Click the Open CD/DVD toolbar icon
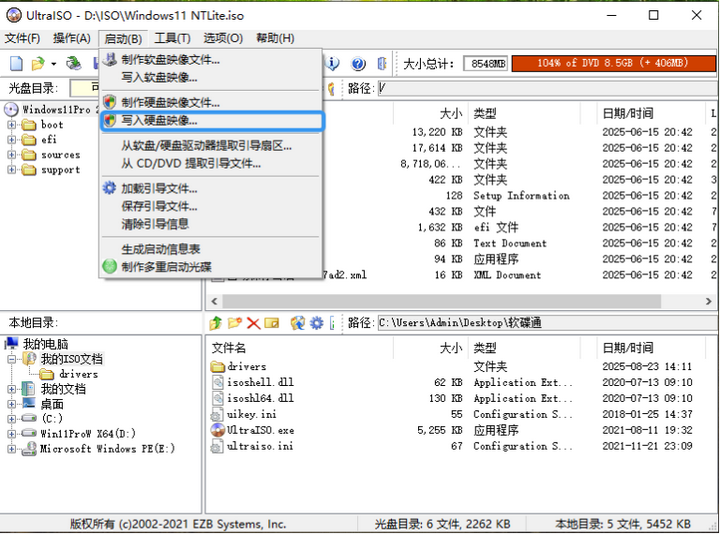This screenshot has width=720, height=534. click(73, 63)
